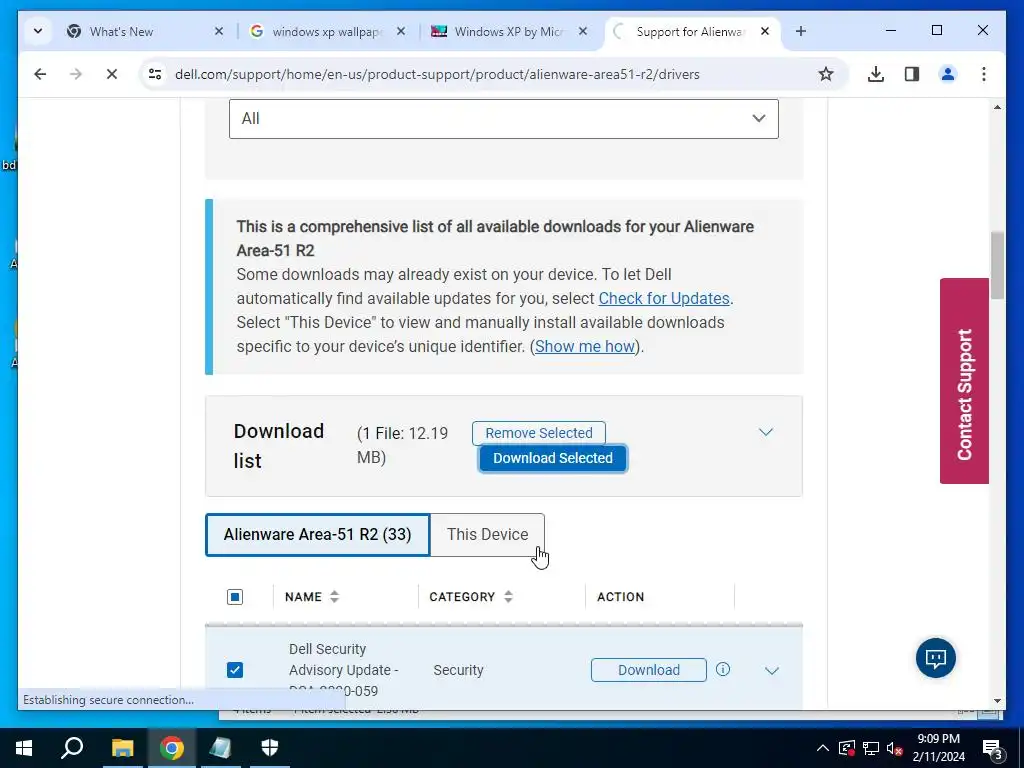Sort table by CATEGORY column
This screenshot has height=768, width=1024.
click(470, 597)
